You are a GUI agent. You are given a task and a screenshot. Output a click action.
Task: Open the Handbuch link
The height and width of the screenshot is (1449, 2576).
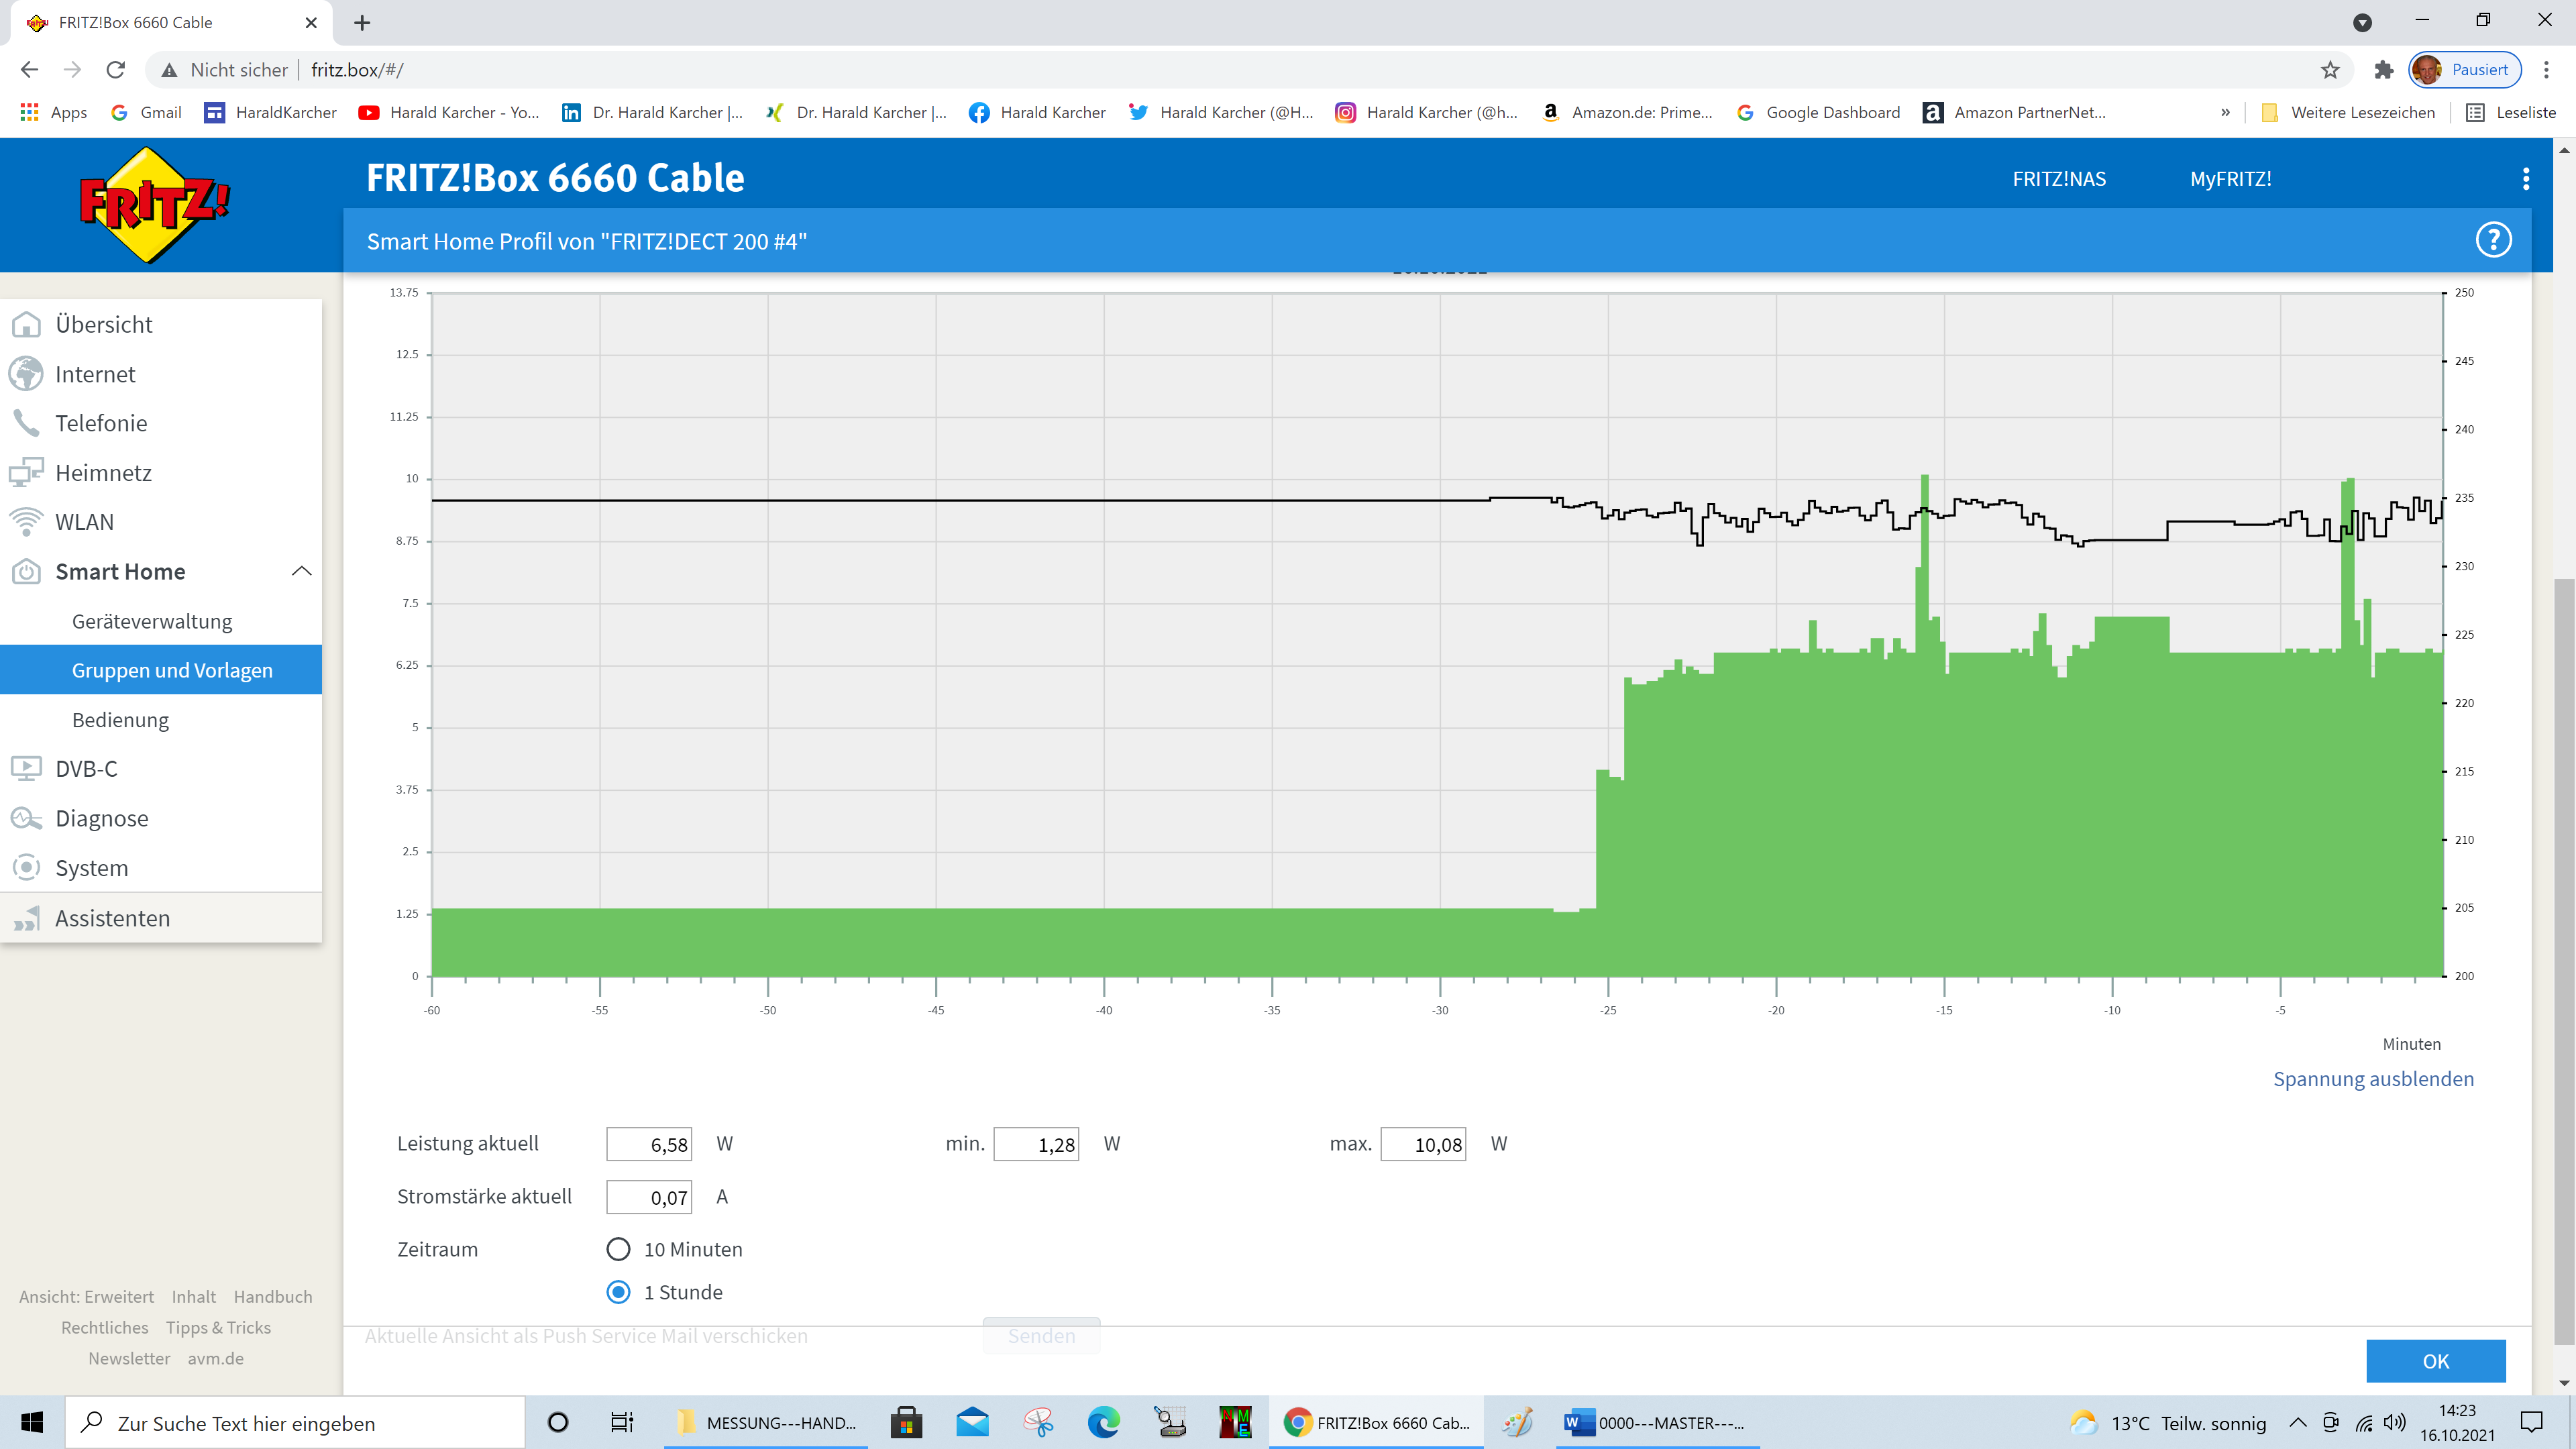[273, 1296]
